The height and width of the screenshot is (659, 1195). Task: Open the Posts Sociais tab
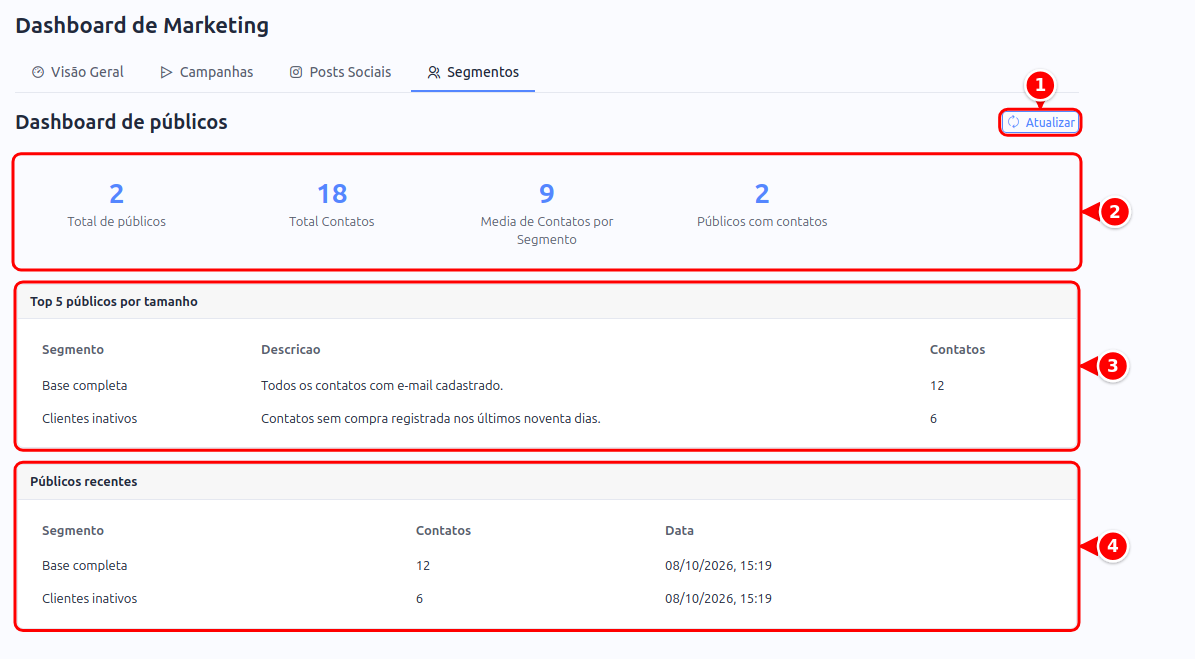[340, 72]
